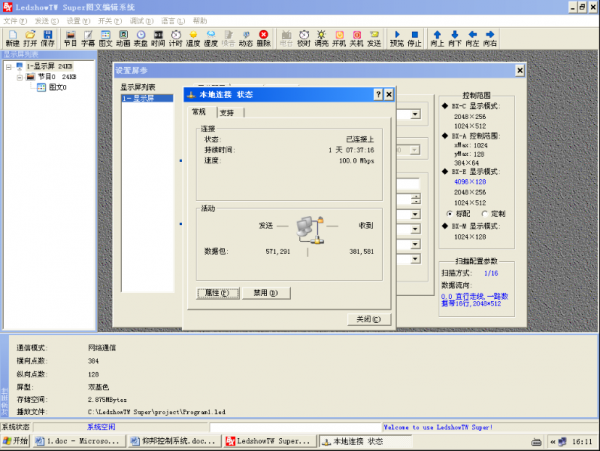600x451 pixels.
Task: Click the 校时 (time sync) toolbar icon
Action: pos(304,39)
